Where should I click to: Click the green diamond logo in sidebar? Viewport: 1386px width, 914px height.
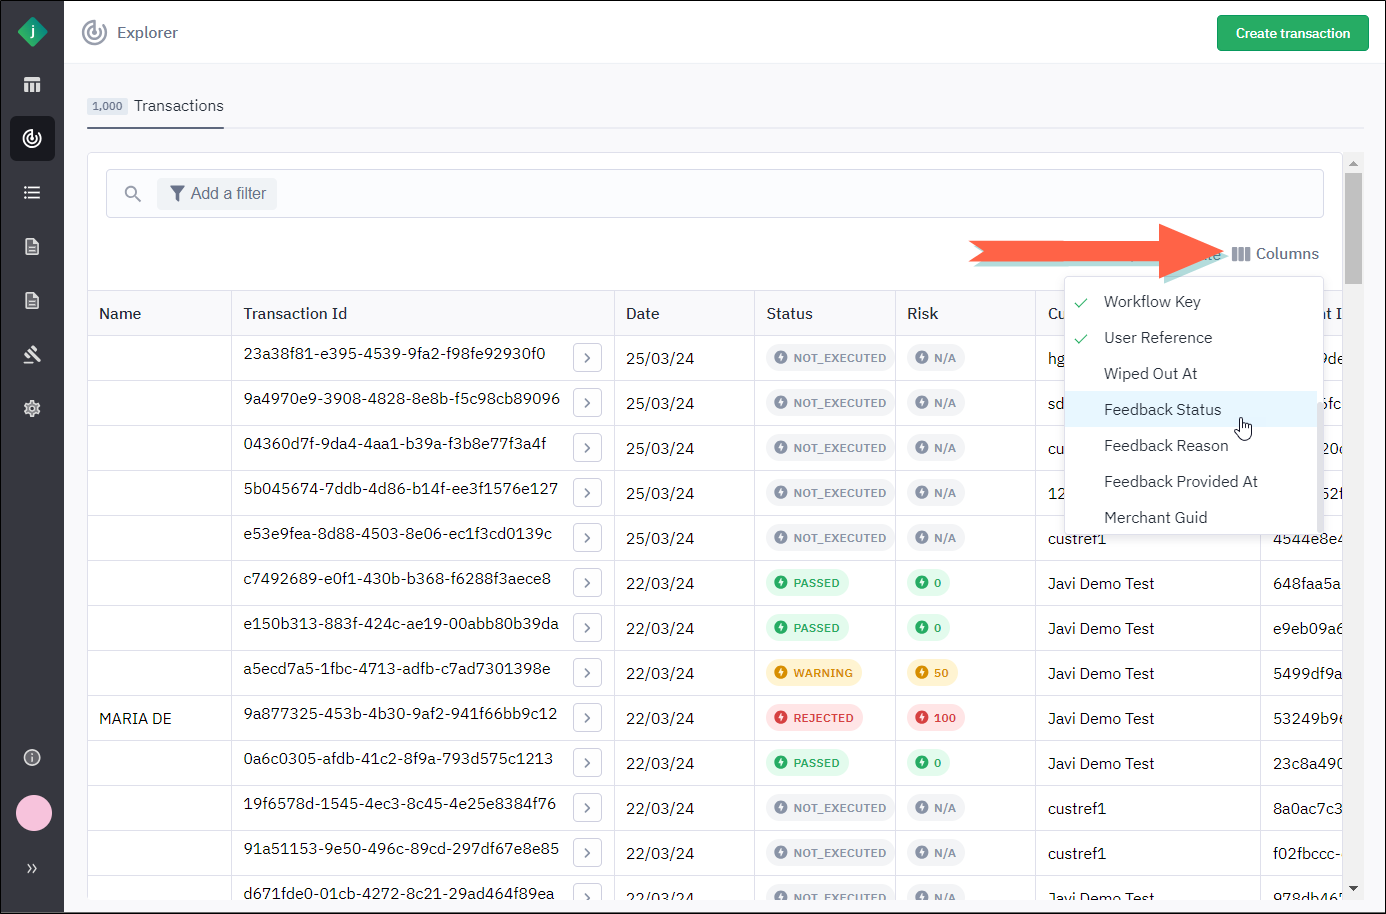32,32
